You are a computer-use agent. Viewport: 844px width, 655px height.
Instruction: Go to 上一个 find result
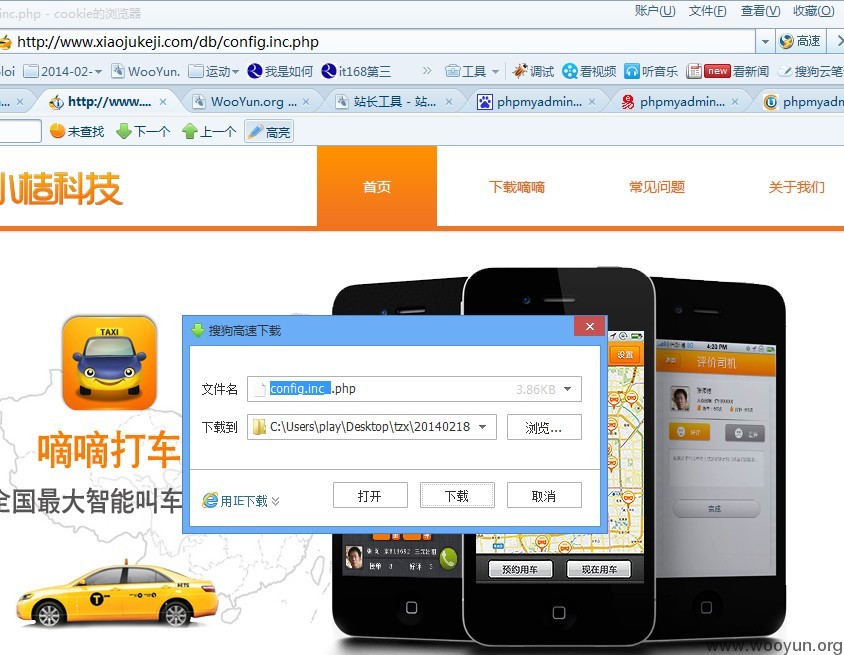point(209,131)
